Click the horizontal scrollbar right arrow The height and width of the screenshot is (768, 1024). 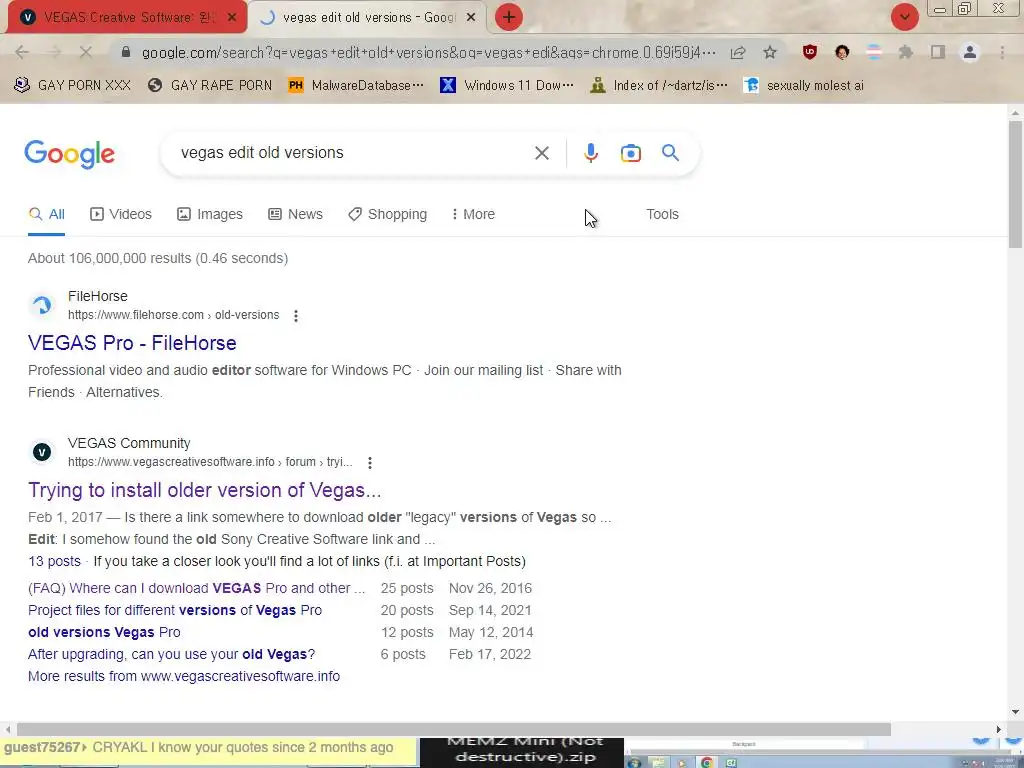999,729
